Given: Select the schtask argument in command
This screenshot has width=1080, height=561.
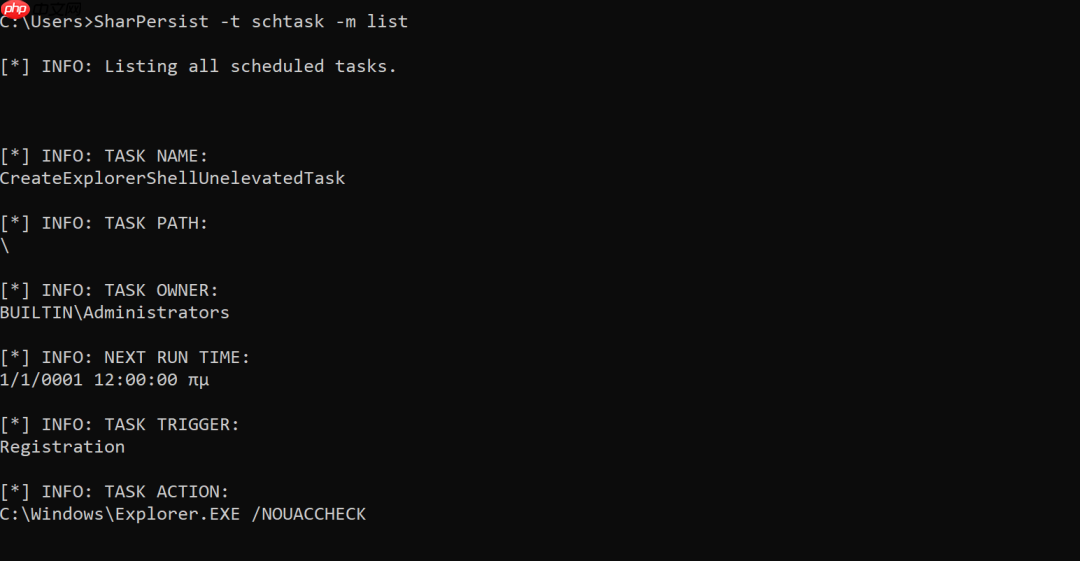Looking at the screenshot, I should tap(287, 21).
